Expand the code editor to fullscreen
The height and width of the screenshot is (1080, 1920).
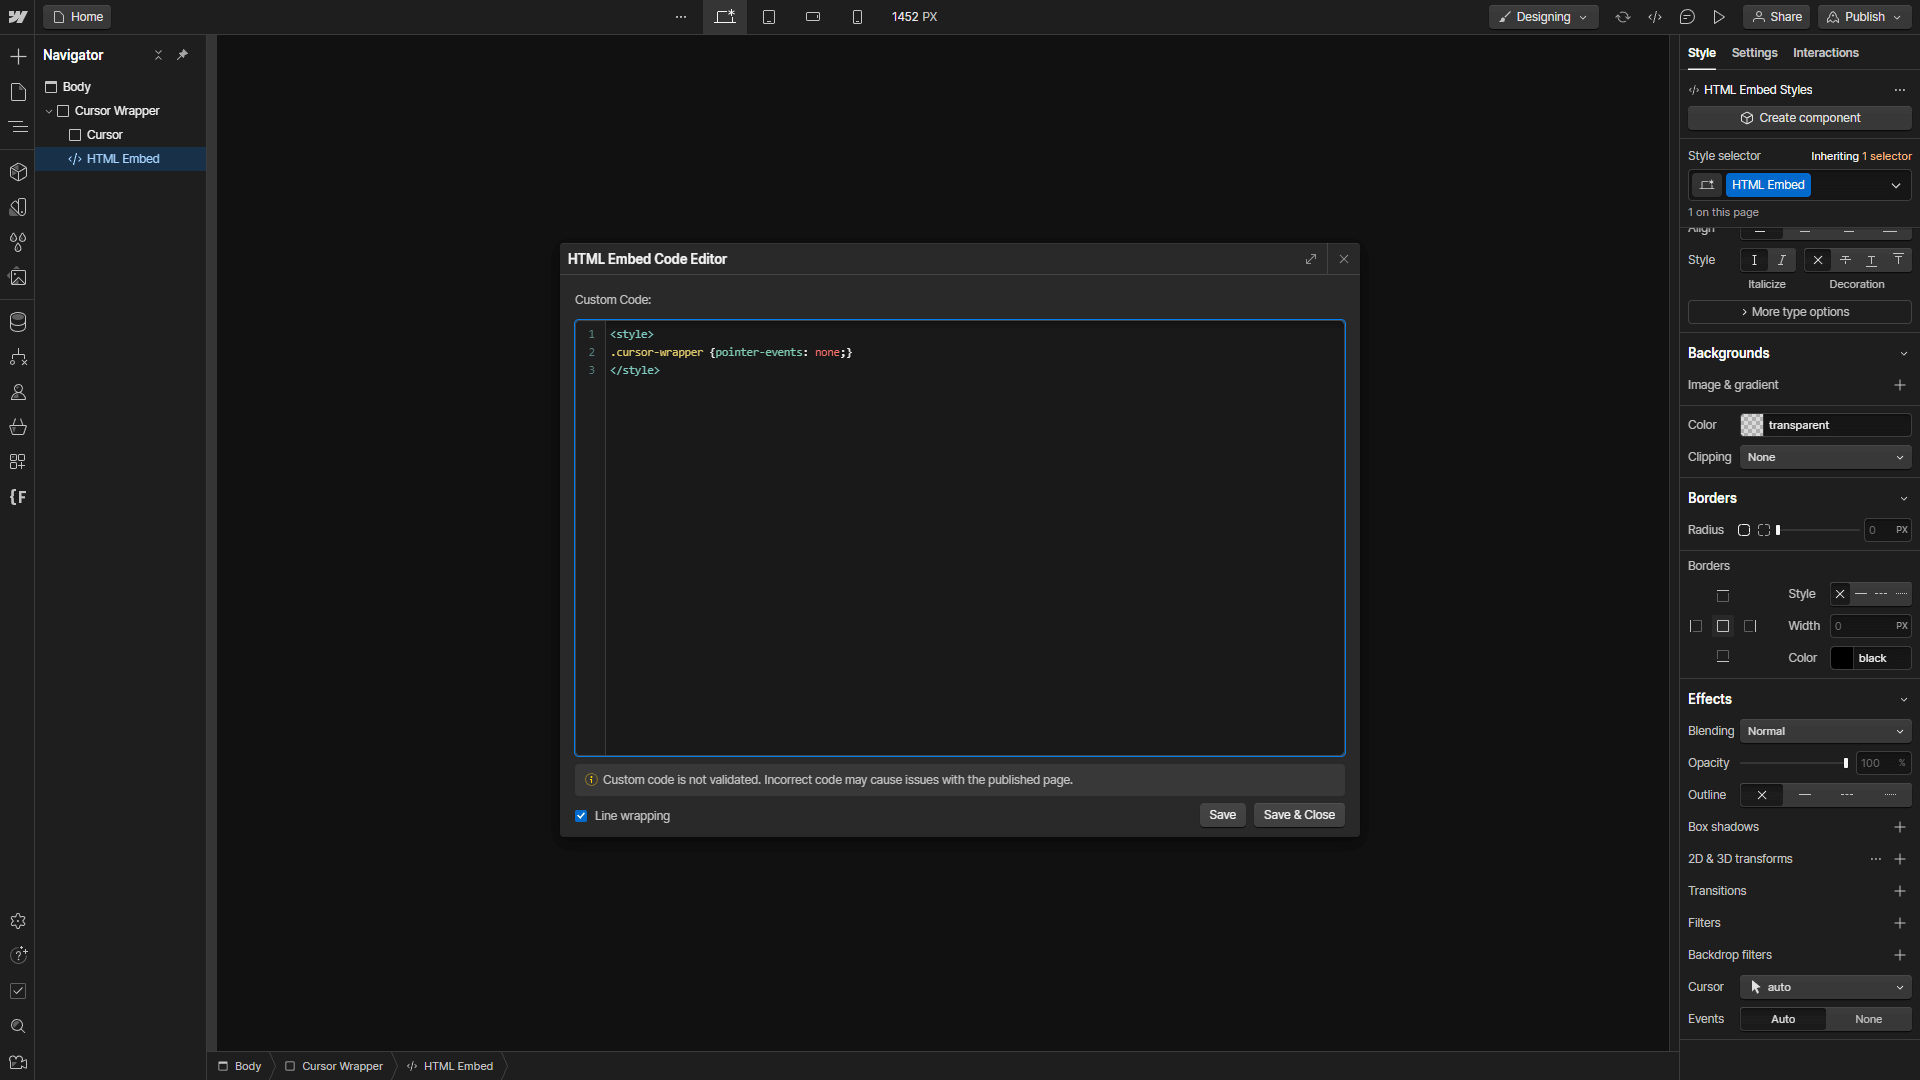point(1311,259)
